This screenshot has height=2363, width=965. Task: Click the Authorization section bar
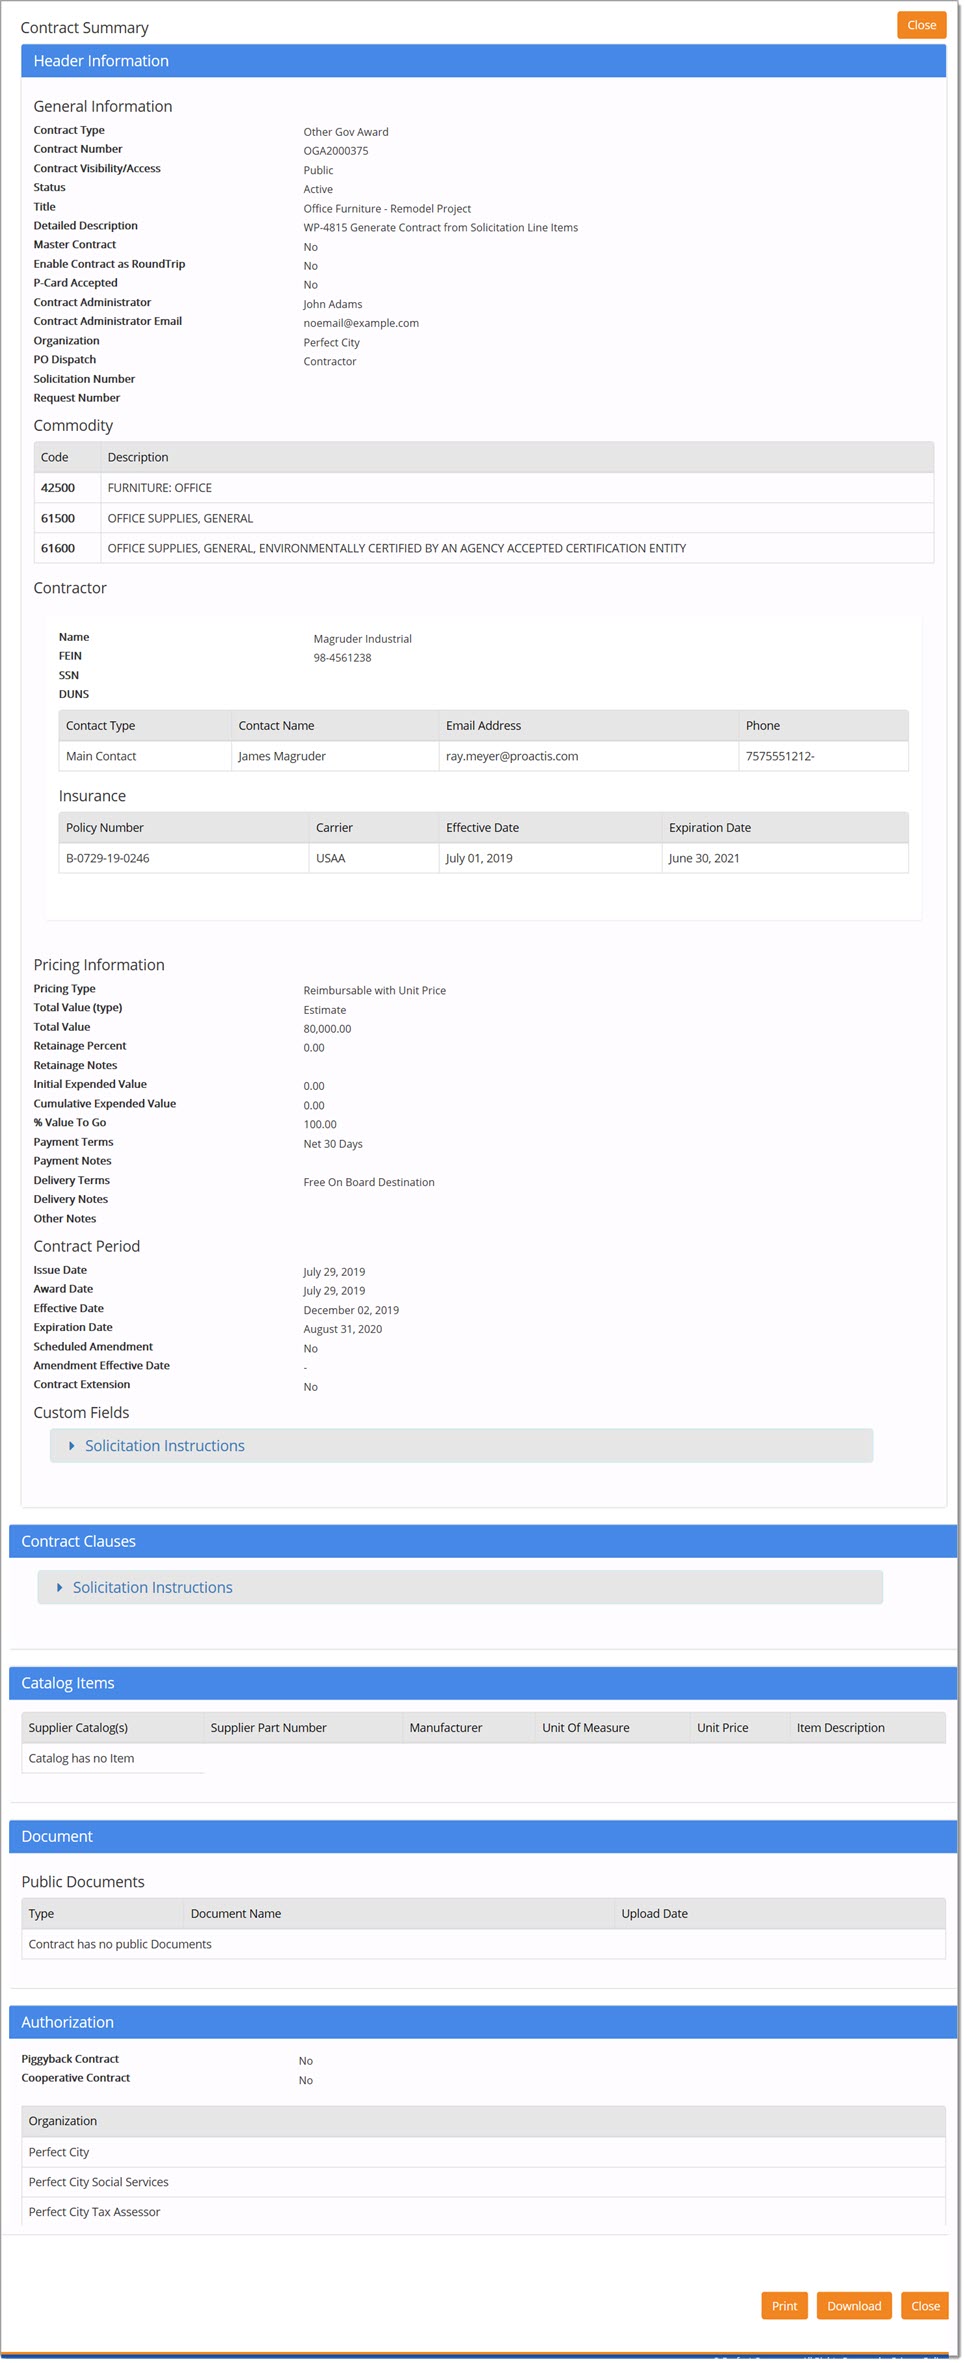[x=483, y=2022]
